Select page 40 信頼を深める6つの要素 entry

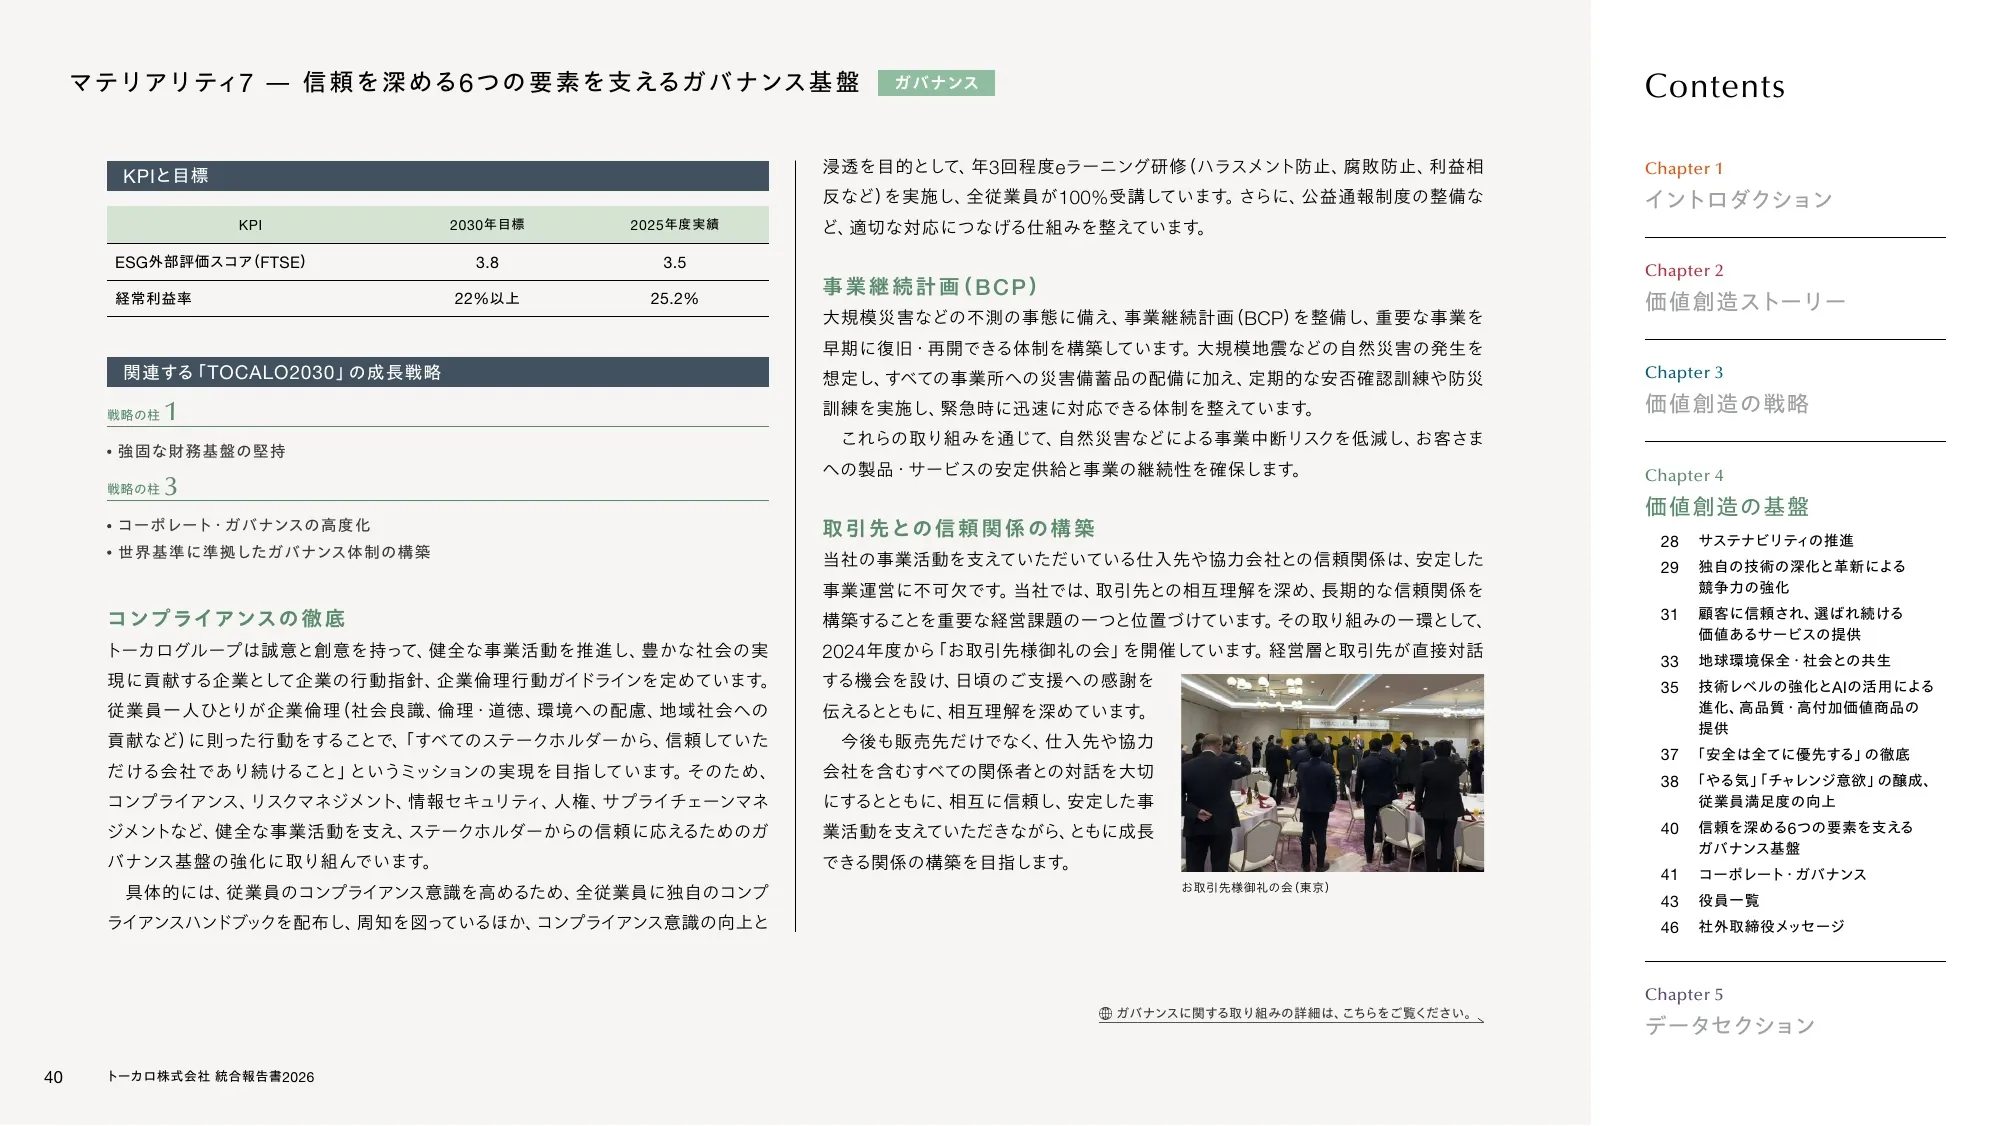1787,838
